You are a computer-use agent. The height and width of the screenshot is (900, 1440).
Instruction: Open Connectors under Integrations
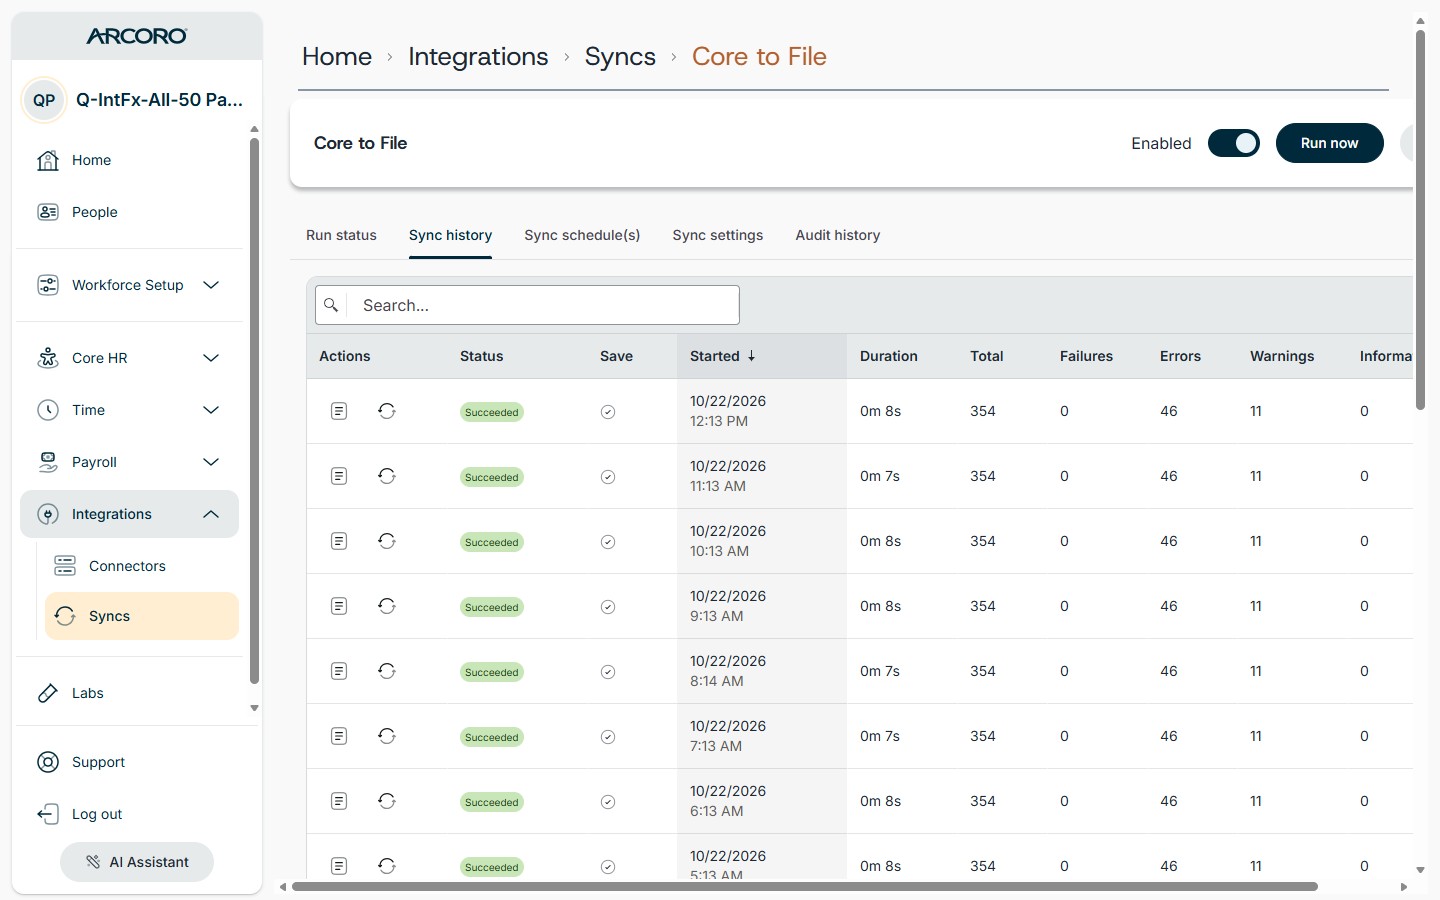[x=142, y=566]
